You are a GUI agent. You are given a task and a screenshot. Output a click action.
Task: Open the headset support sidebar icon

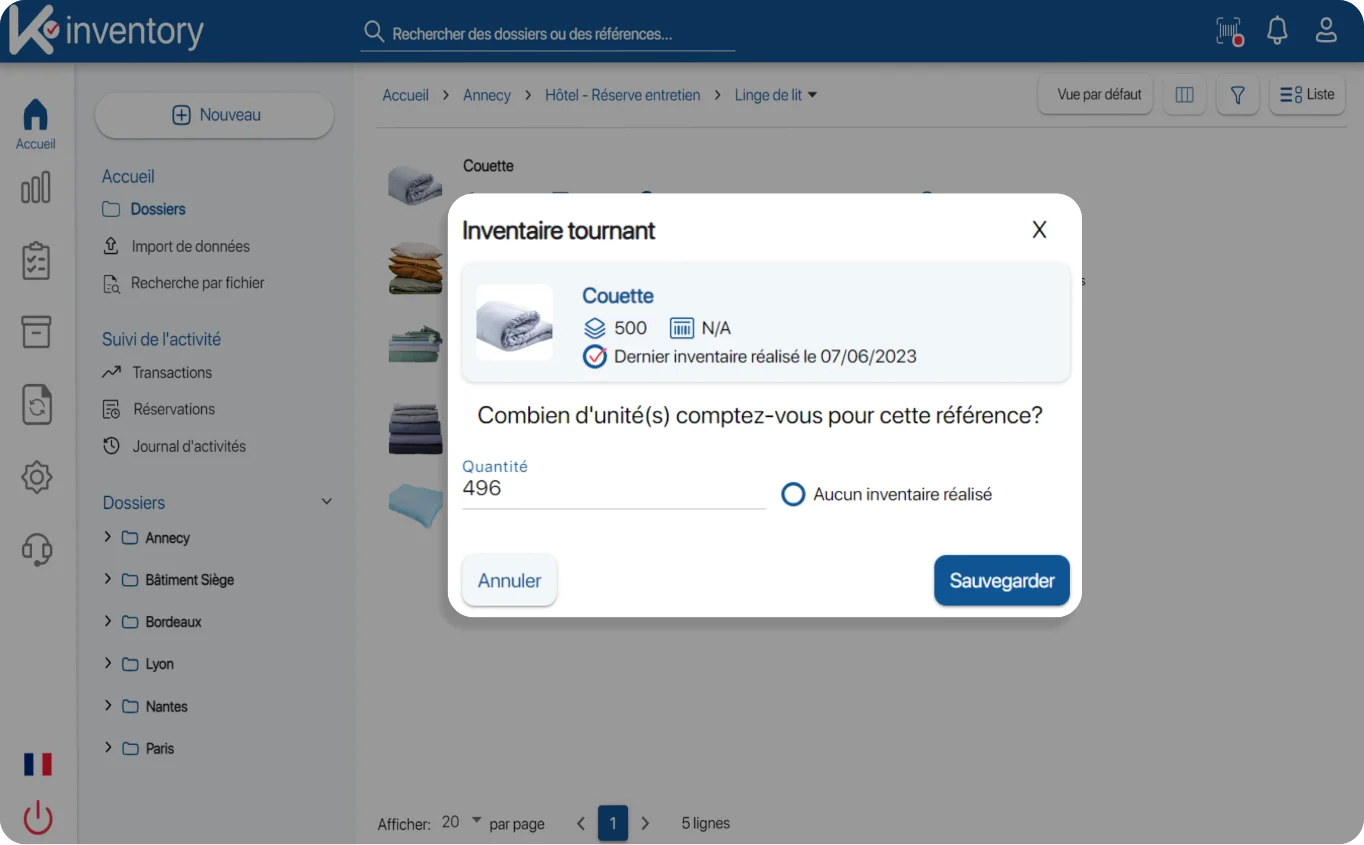pyautogui.click(x=36, y=549)
